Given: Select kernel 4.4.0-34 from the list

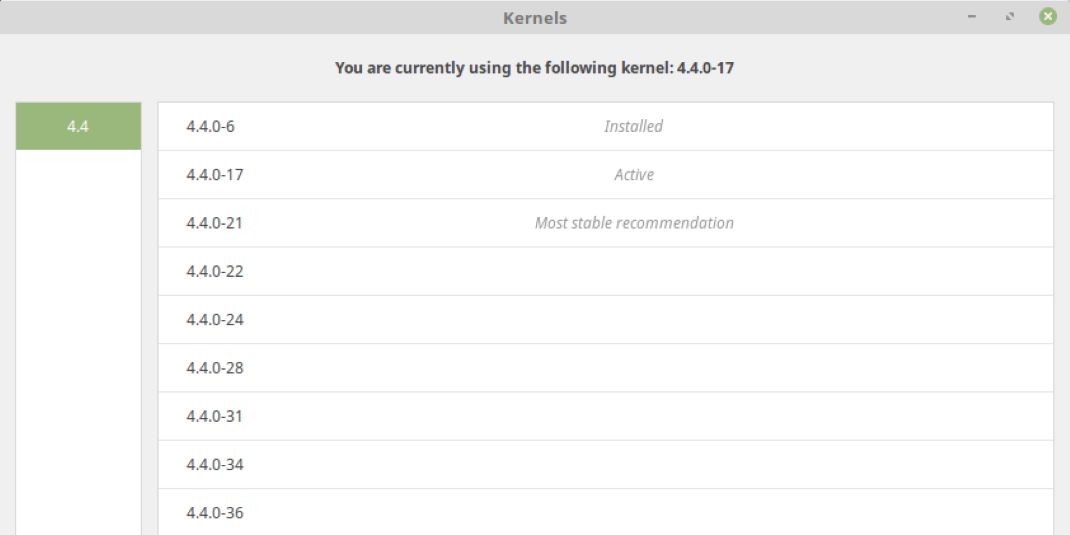Looking at the screenshot, I should [x=215, y=465].
